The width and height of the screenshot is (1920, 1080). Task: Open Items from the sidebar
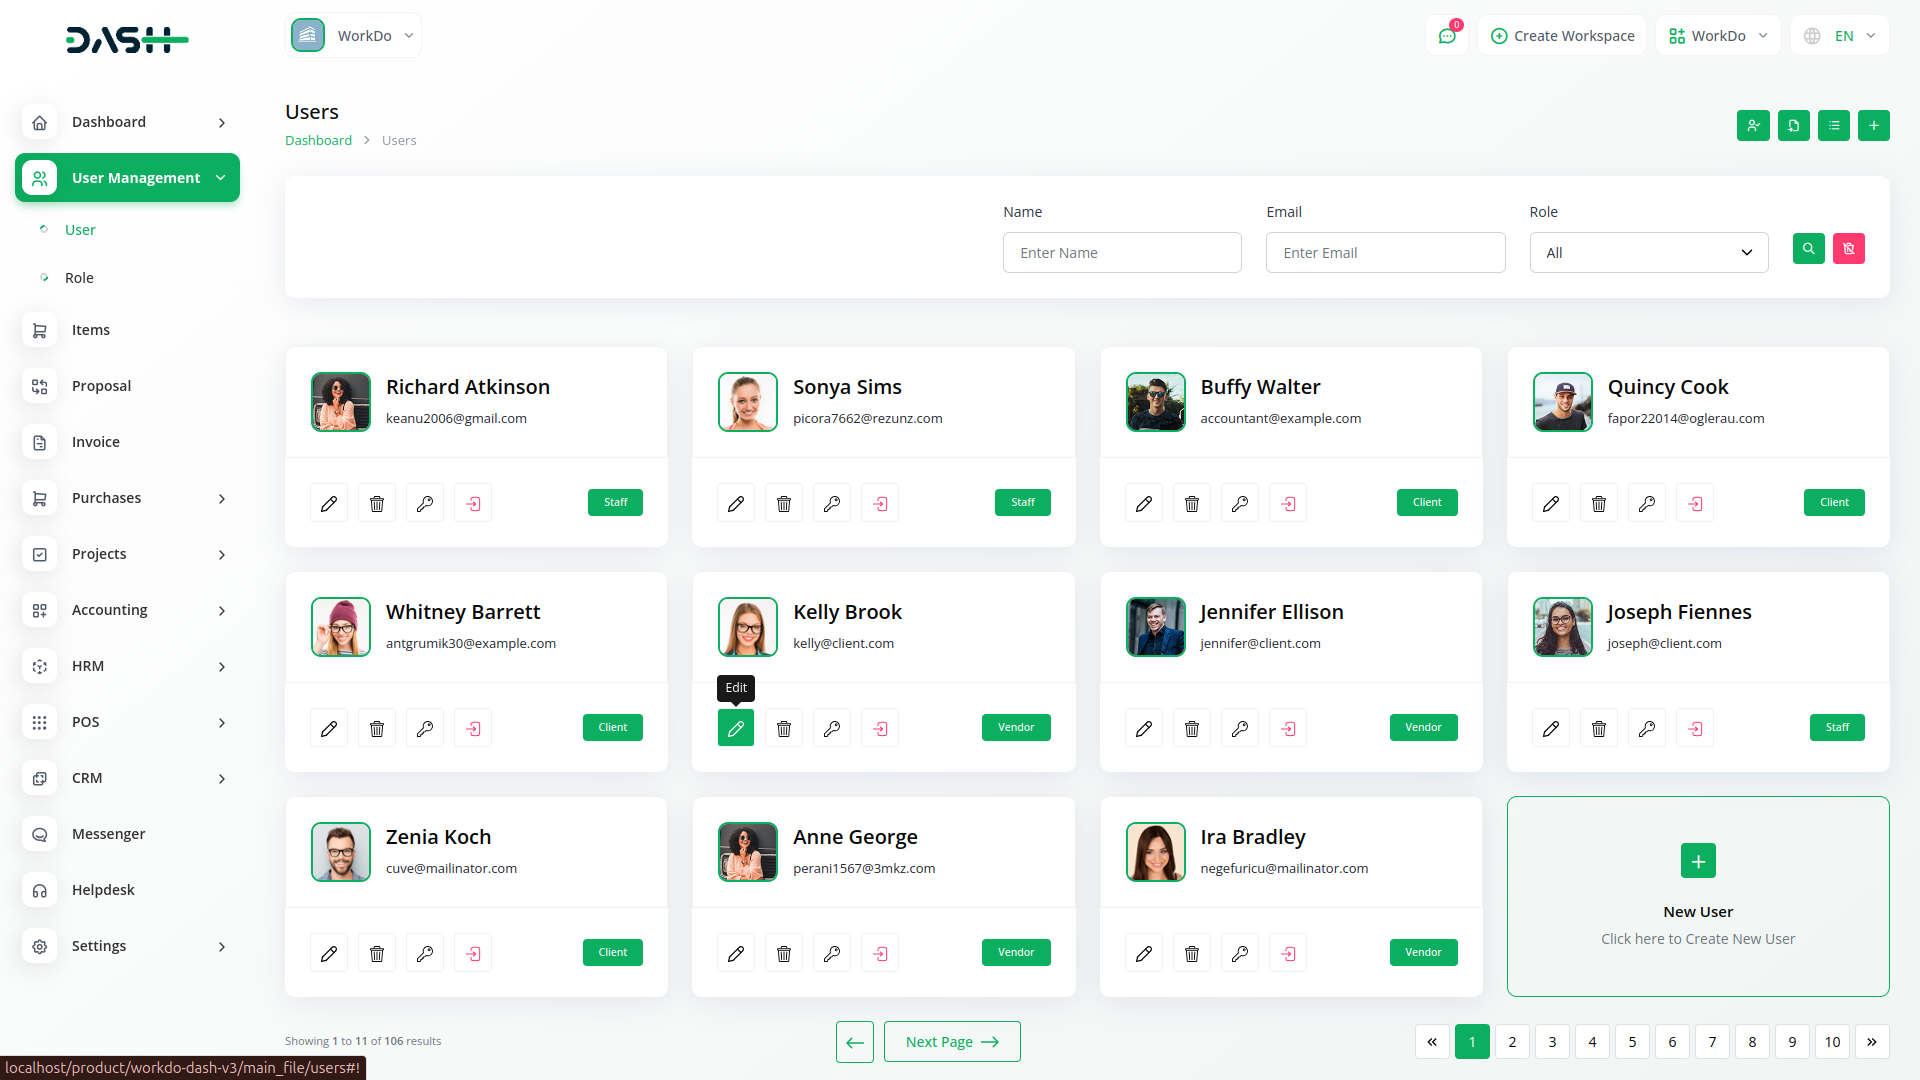coord(91,330)
